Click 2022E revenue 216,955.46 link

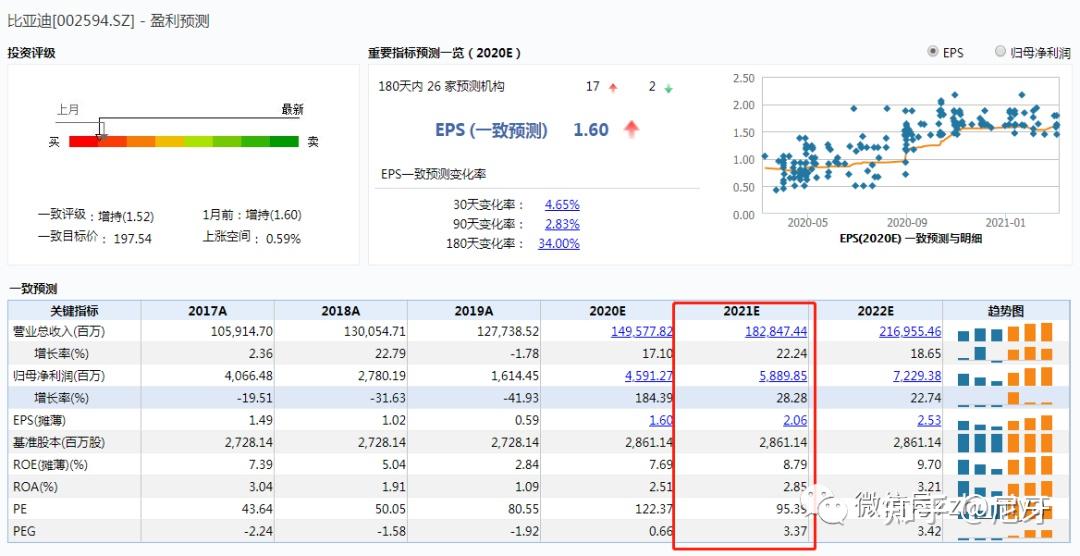[910, 331]
